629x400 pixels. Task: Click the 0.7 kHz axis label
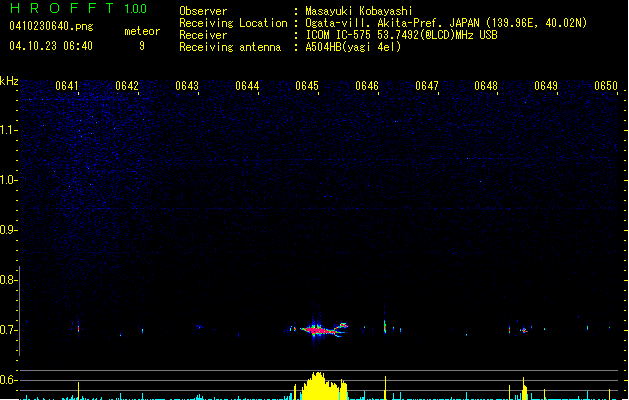coord(8,330)
